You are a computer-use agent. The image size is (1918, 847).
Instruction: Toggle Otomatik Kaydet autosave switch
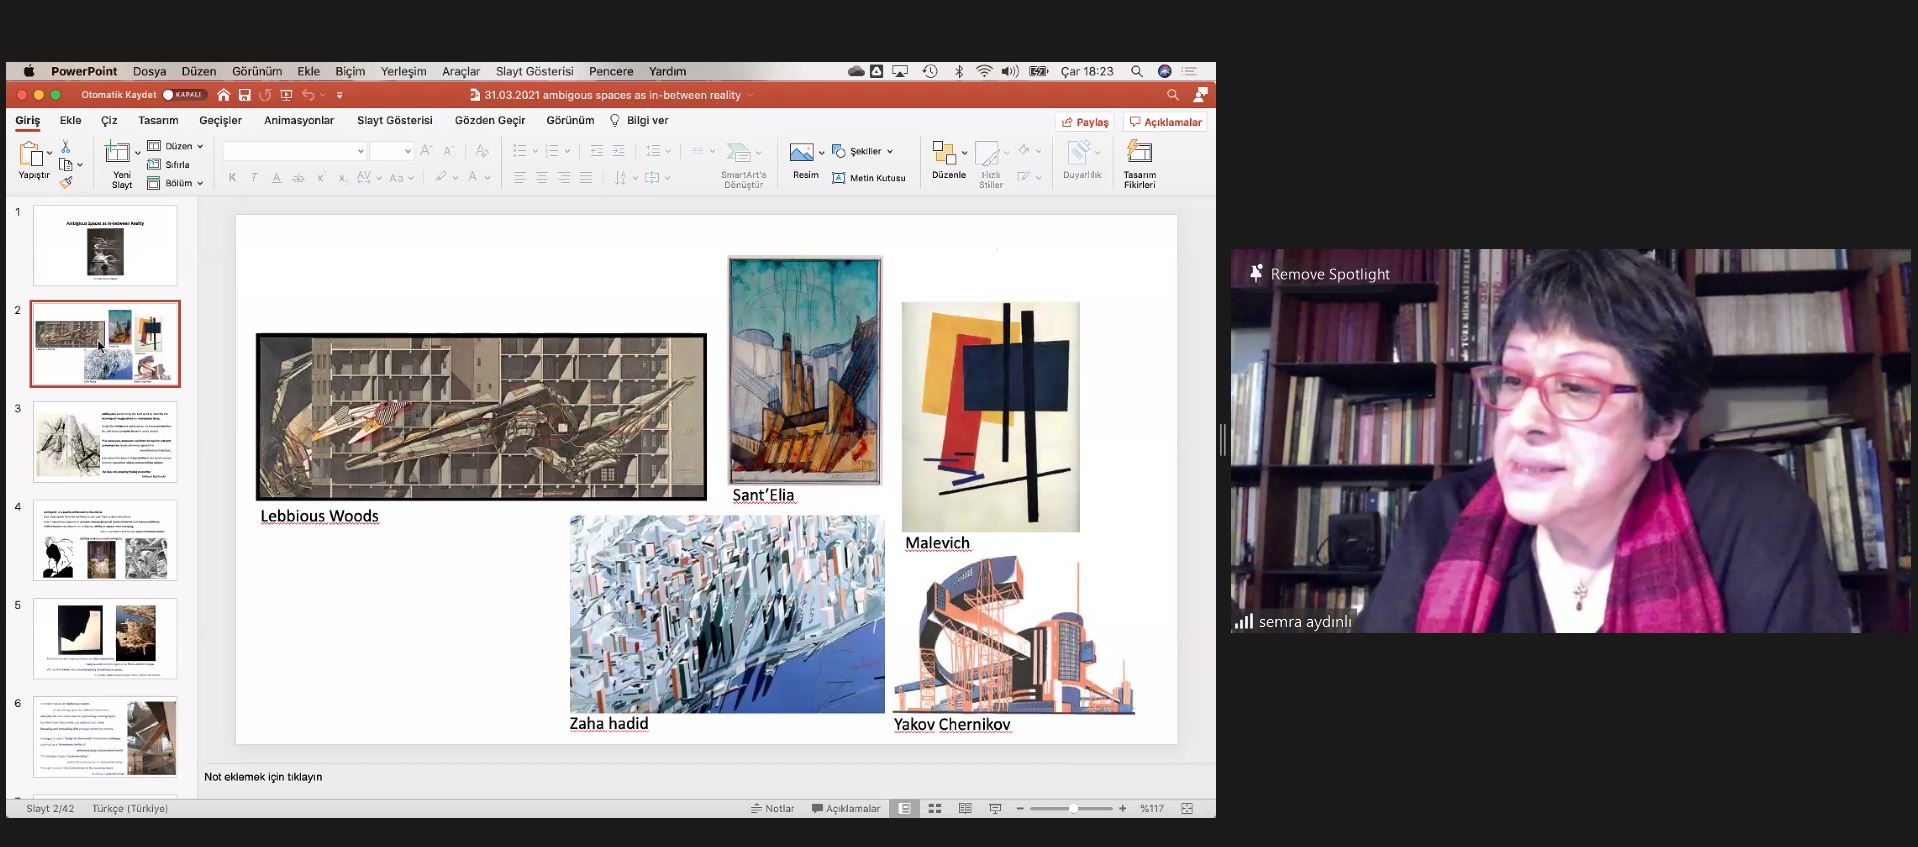click(x=183, y=95)
